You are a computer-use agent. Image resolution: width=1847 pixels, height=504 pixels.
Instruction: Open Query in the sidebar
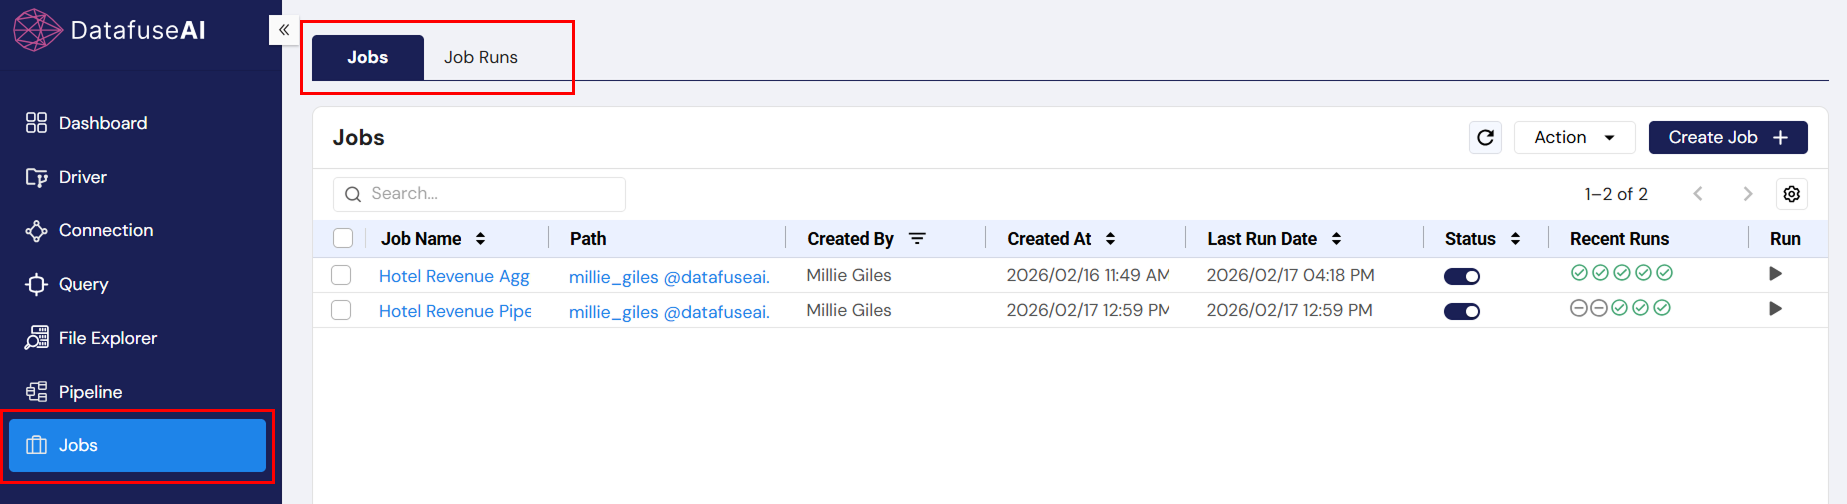[x=67, y=284]
